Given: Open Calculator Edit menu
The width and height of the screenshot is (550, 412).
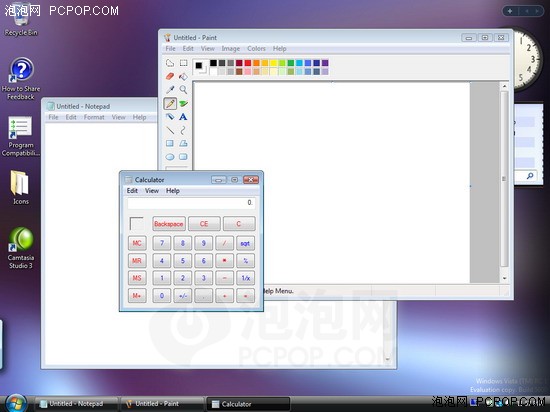Looking at the screenshot, I should pos(132,191).
